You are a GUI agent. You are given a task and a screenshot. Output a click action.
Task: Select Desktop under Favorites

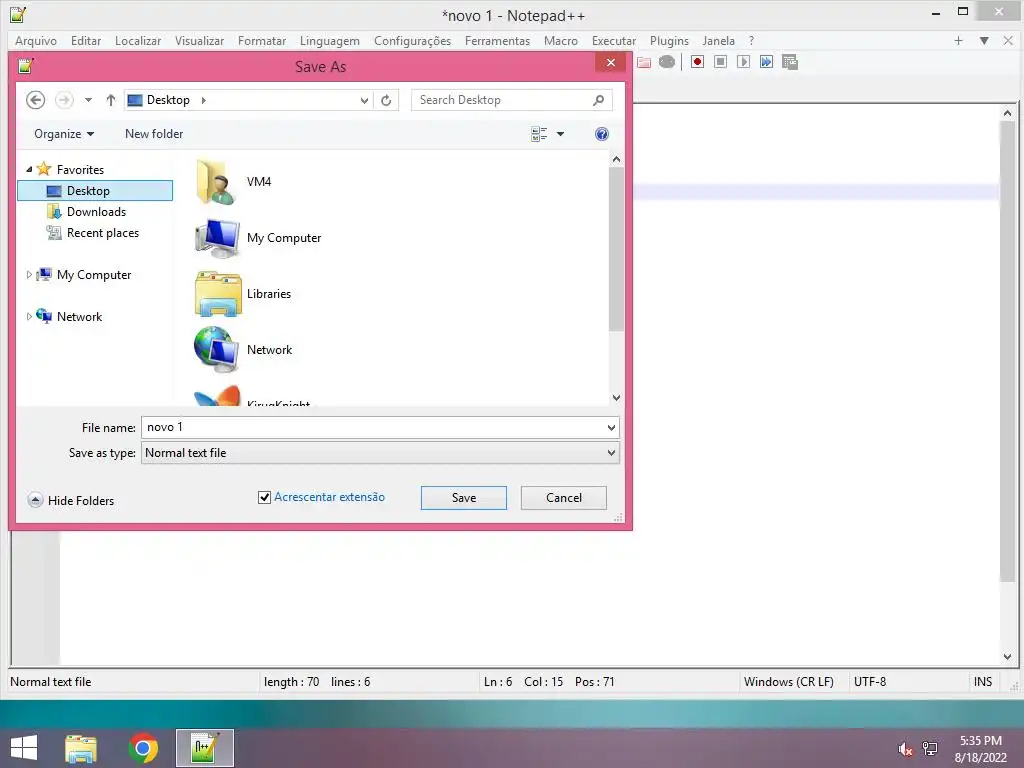point(95,191)
